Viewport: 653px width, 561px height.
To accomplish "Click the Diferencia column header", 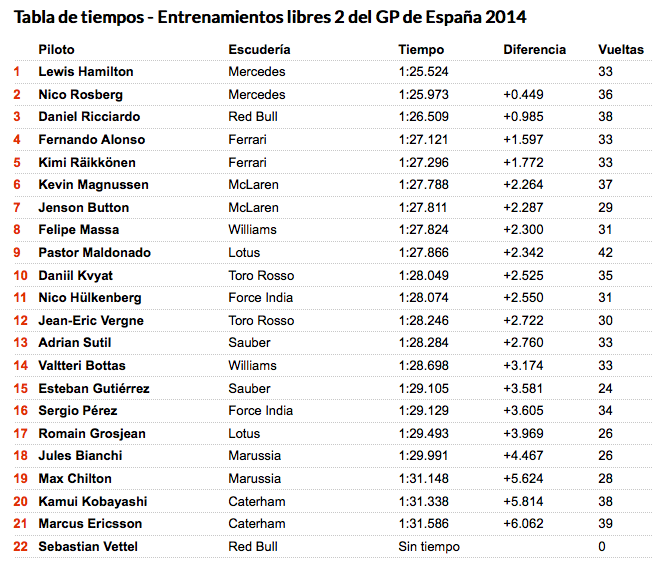I will click(x=534, y=50).
